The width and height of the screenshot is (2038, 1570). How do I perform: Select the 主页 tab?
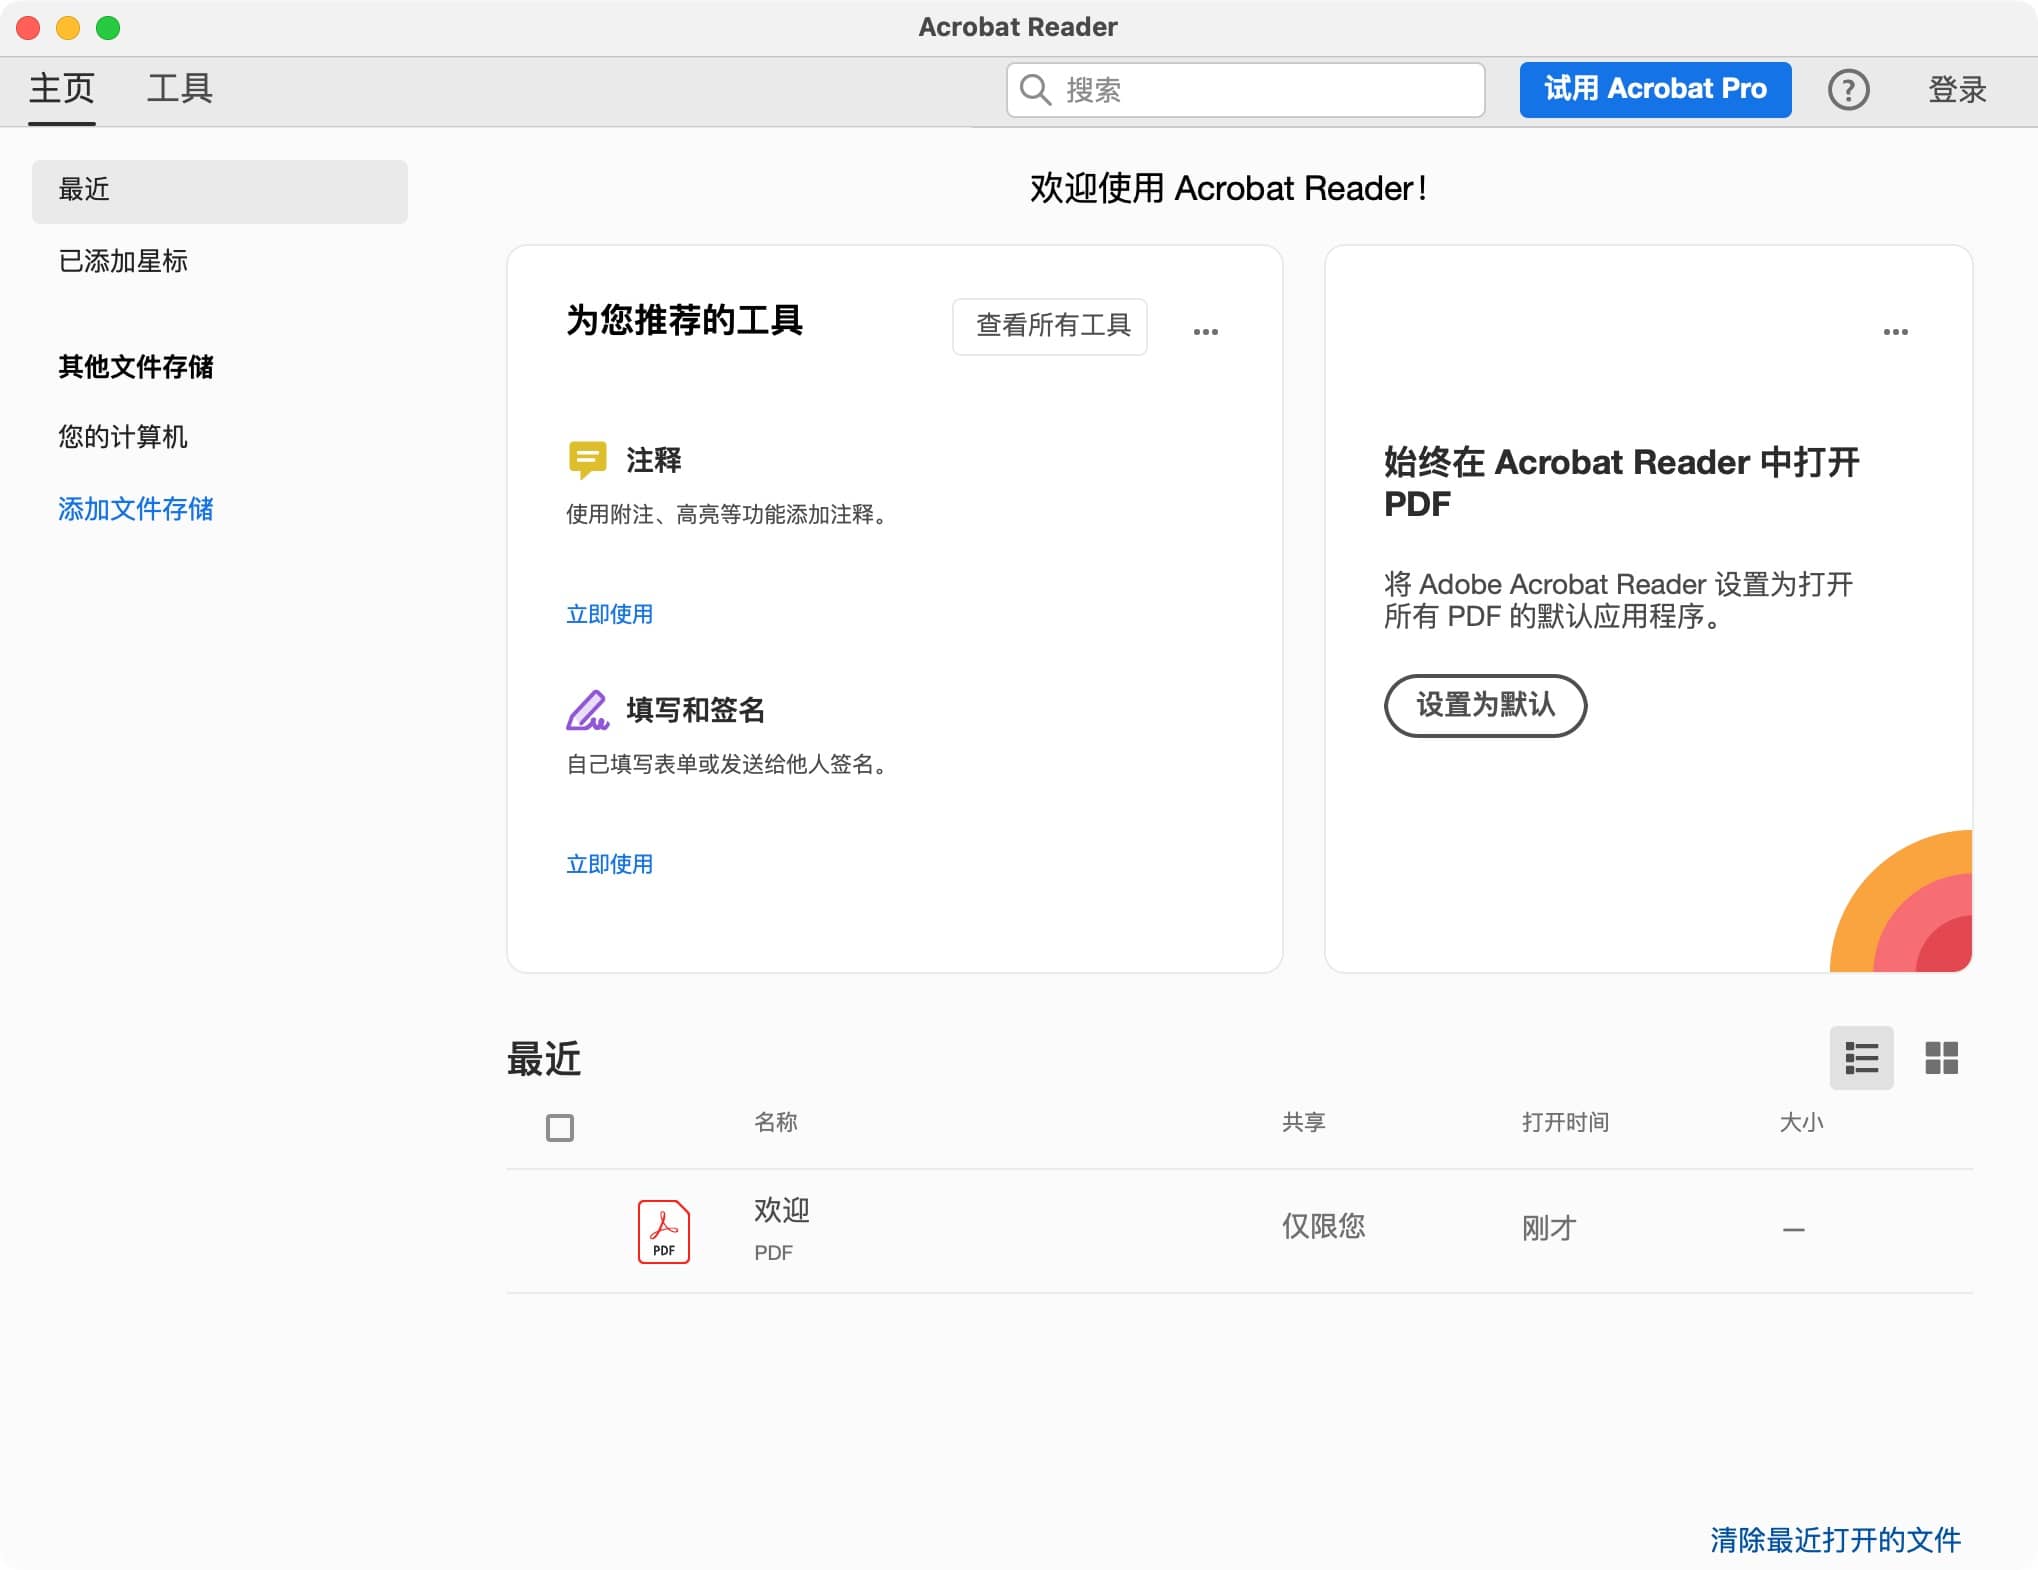pyautogui.click(x=62, y=89)
